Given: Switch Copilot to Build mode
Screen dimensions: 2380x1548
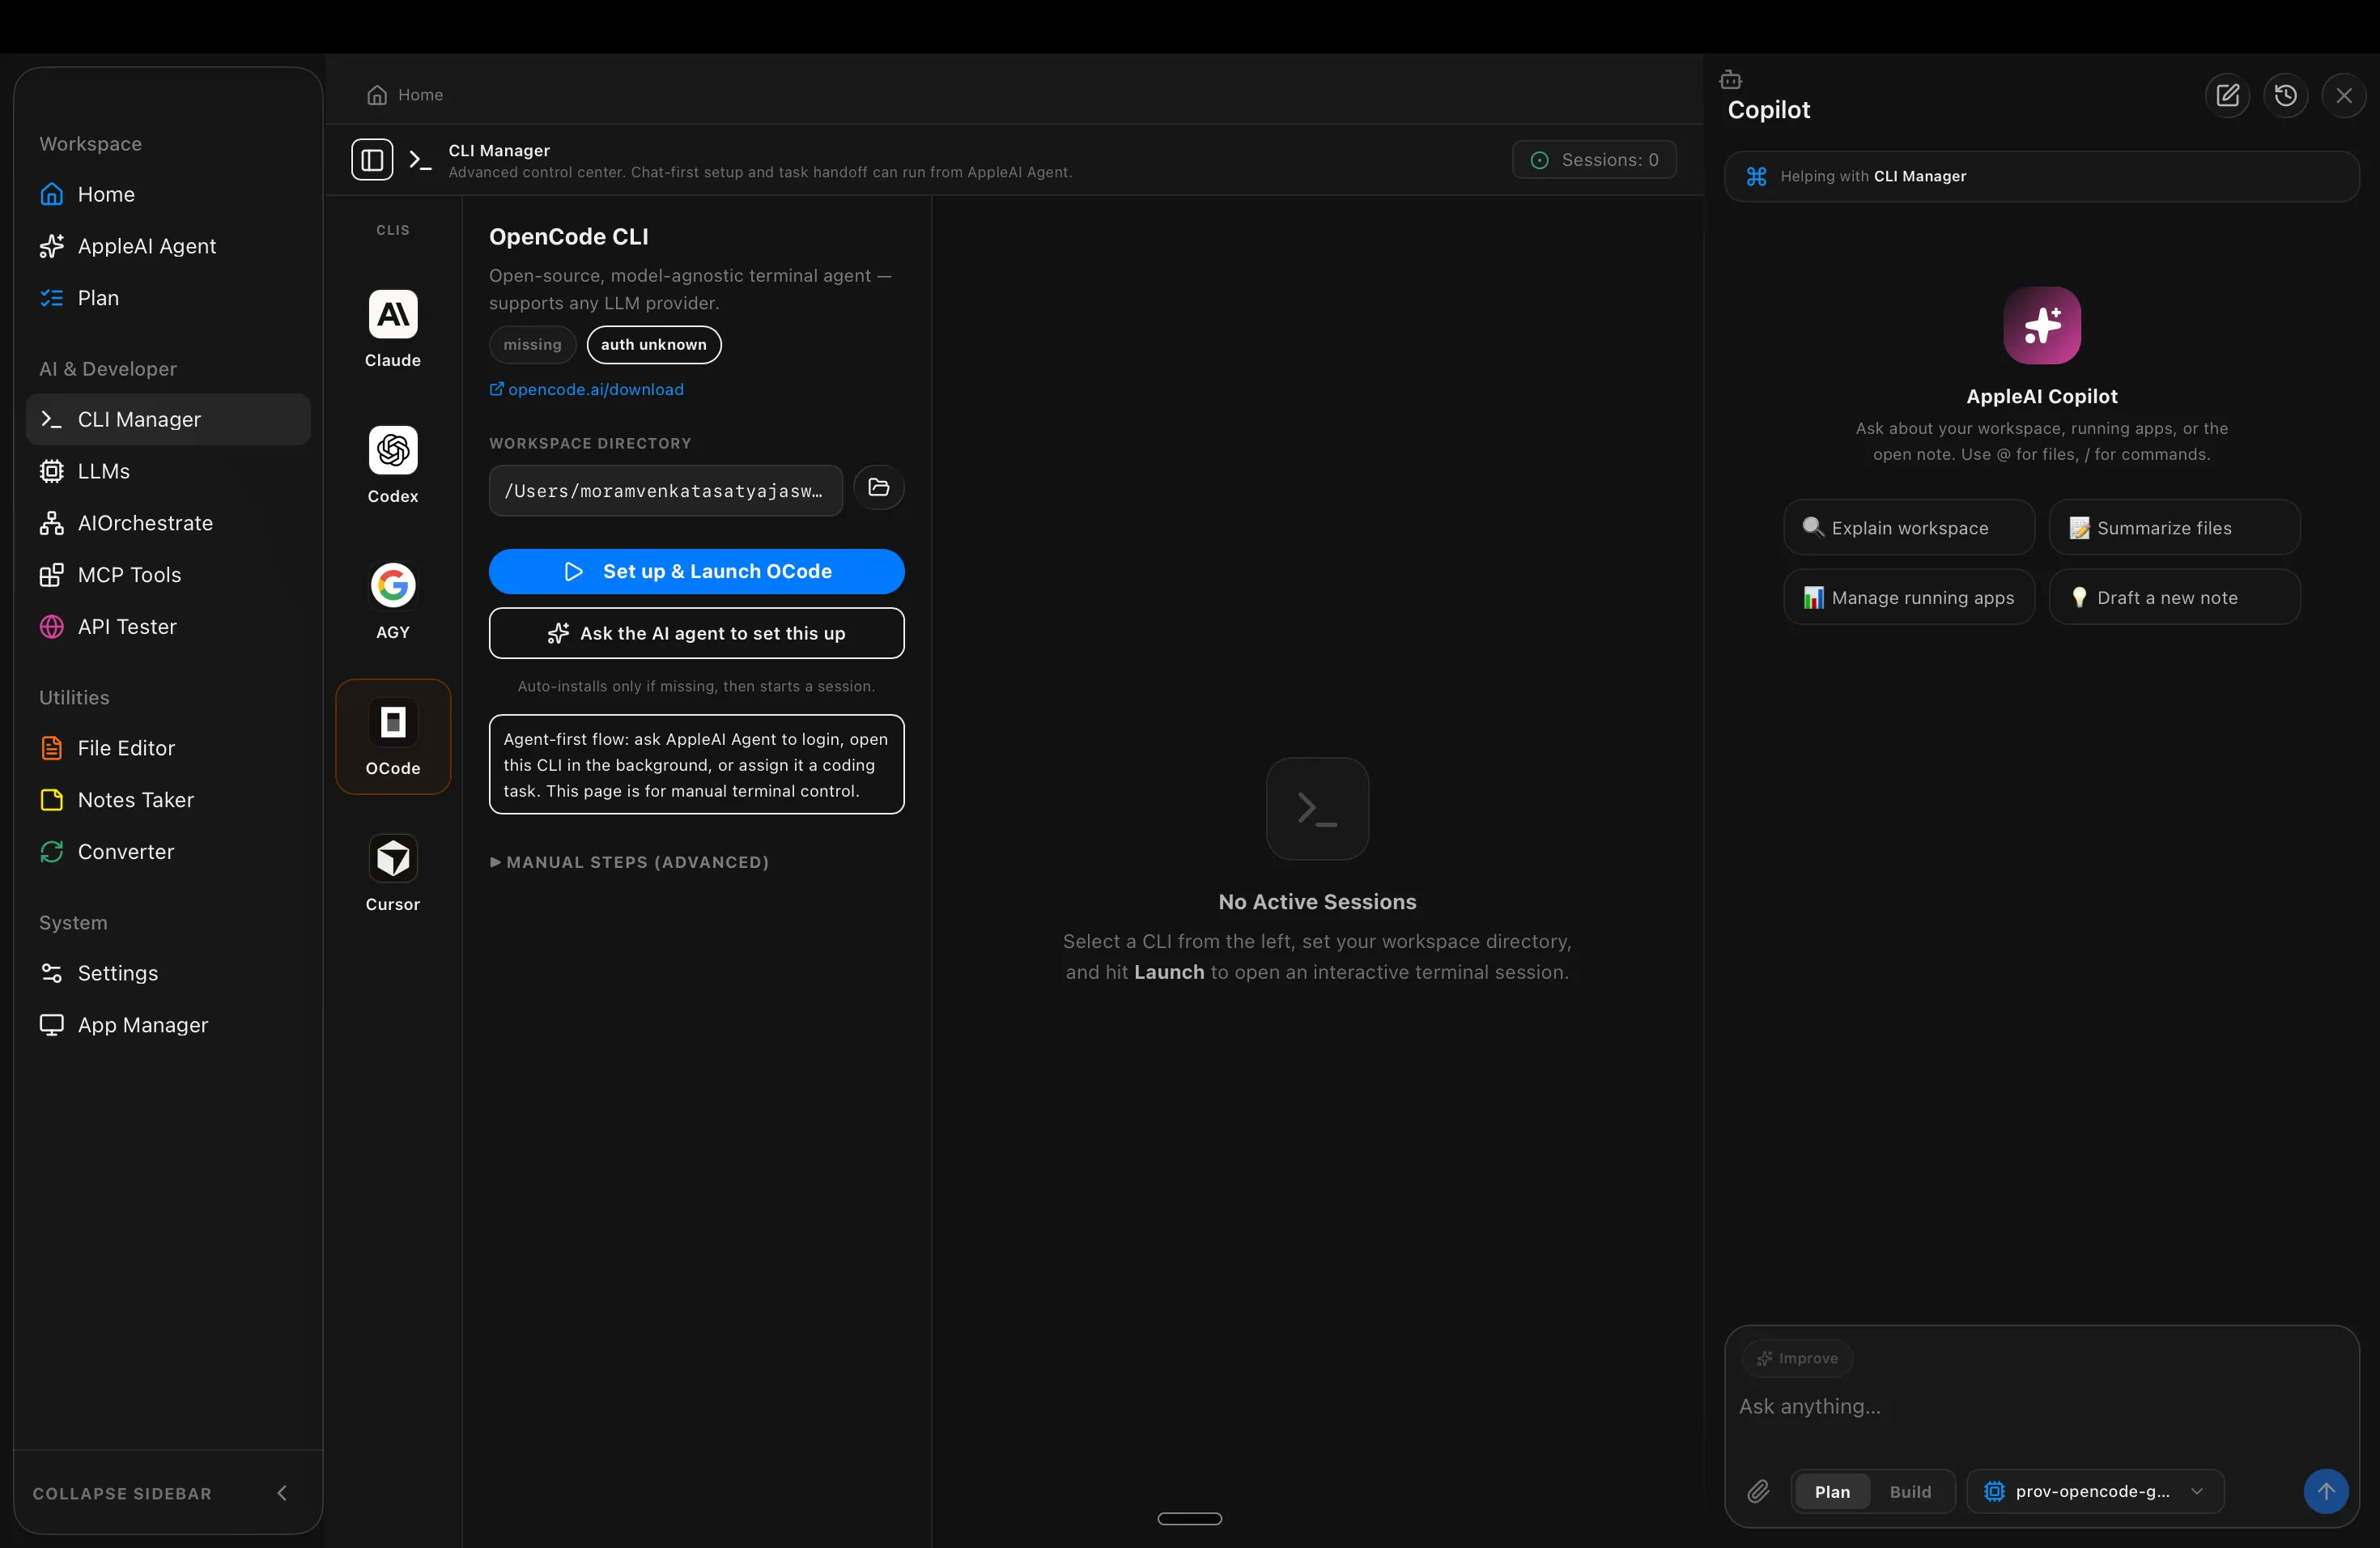Looking at the screenshot, I should [1910, 1492].
